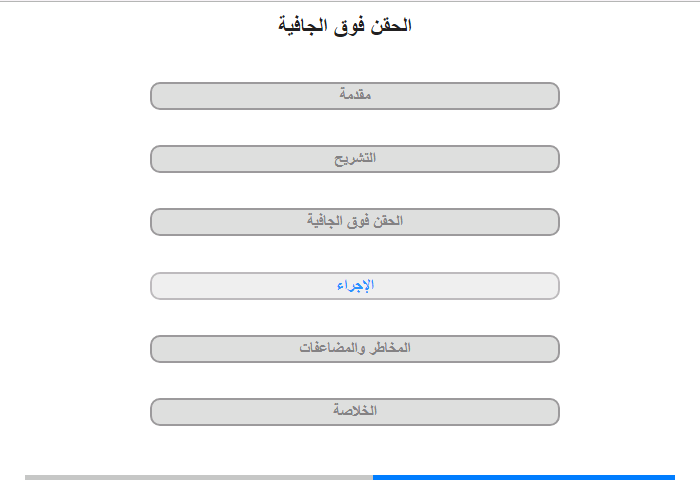This screenshot has height=480, width=700.
Task: Open the second chapter, التشريح
Action: 355,159
